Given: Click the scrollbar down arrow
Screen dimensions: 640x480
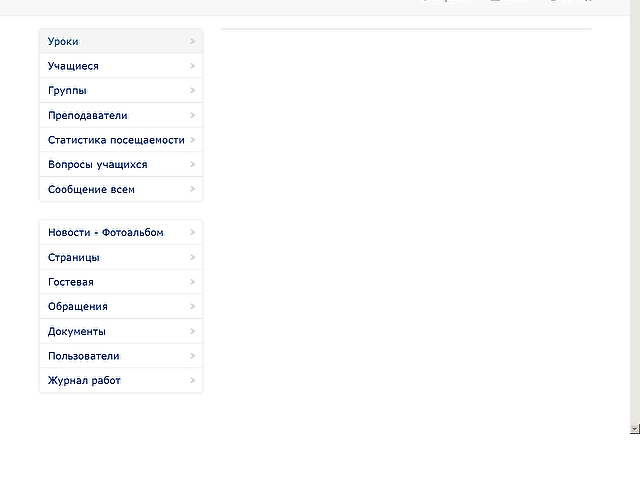Looking at the screenshot, I should [x=634, y=427].
